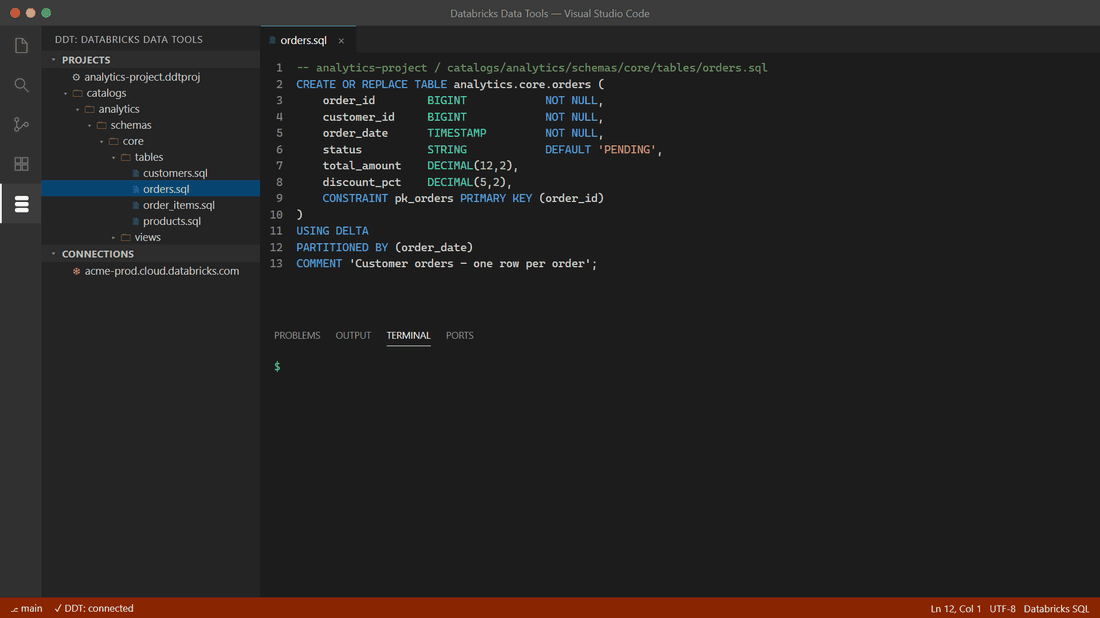
Task: Collapse the tables folder arrow
Action: pyautogui.click(x=114, y=158)
